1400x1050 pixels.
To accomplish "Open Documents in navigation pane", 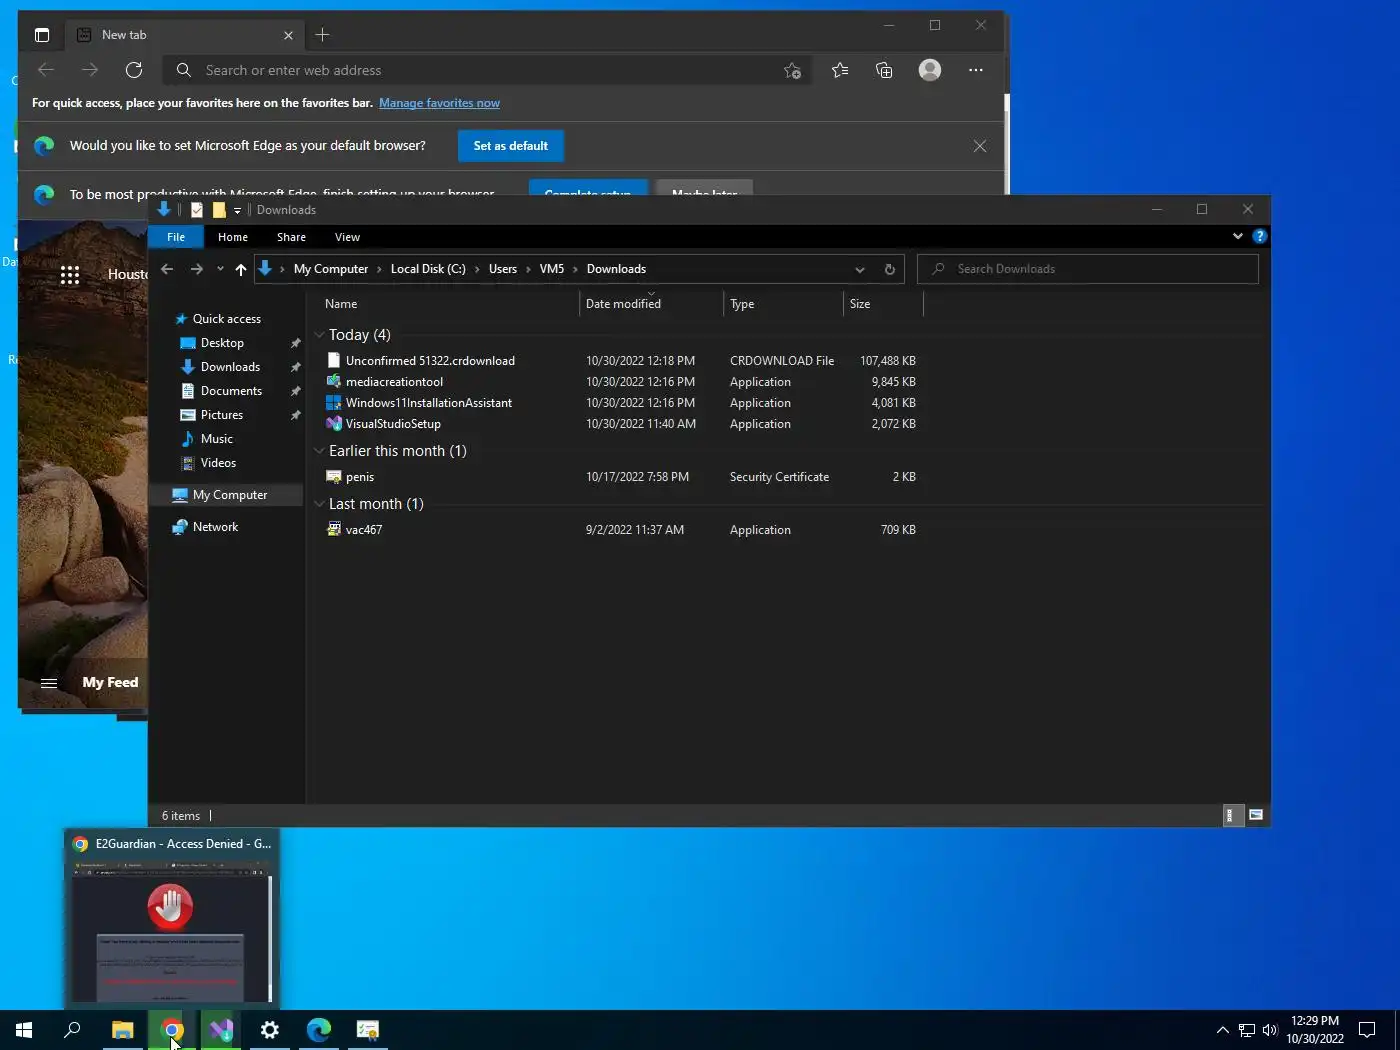I will point(231,391).
